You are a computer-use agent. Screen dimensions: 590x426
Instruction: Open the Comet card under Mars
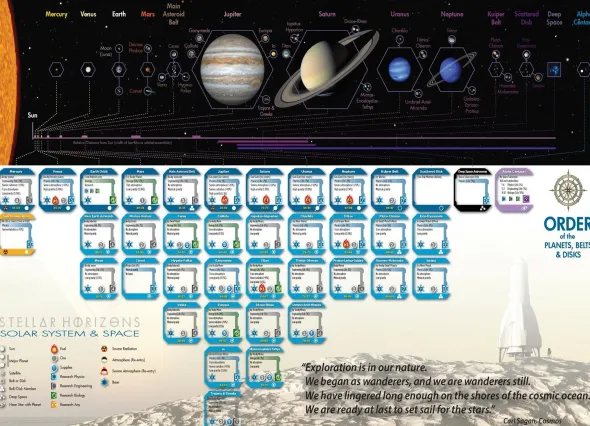click(141, 279)
